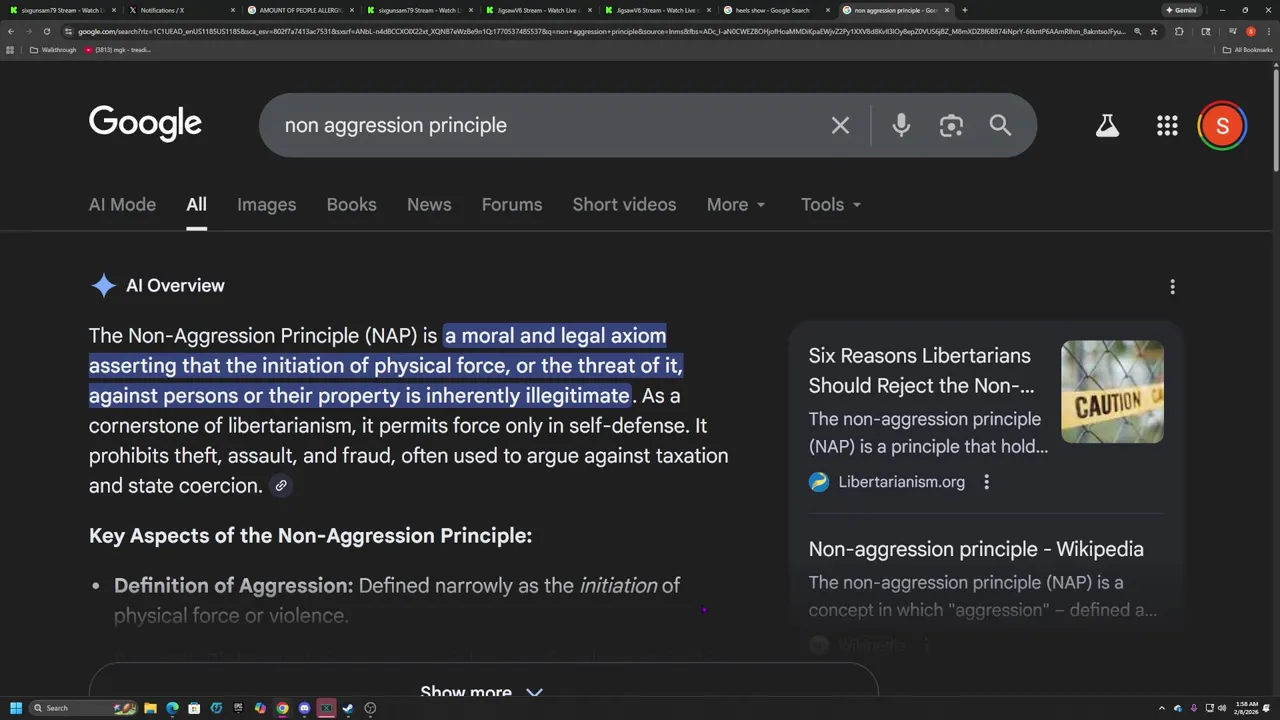Image resolution: width=1280 pixels, height=720 pixels.
Task: Click the Windows taskbar Search box
Action: pyautogui.click(x=82, y=708)
